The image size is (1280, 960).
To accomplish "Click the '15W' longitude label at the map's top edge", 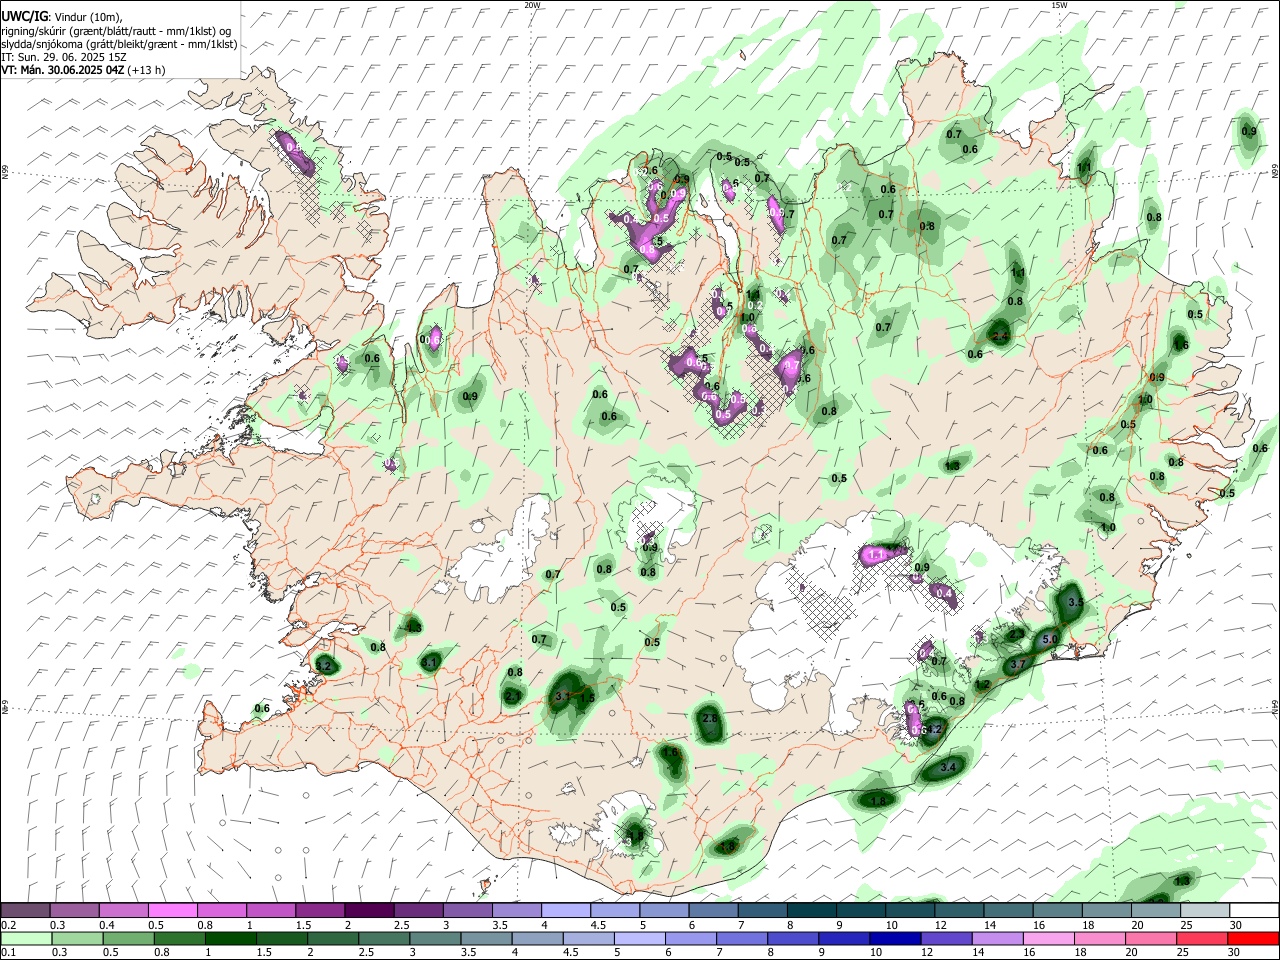I will pos(1059,5).
